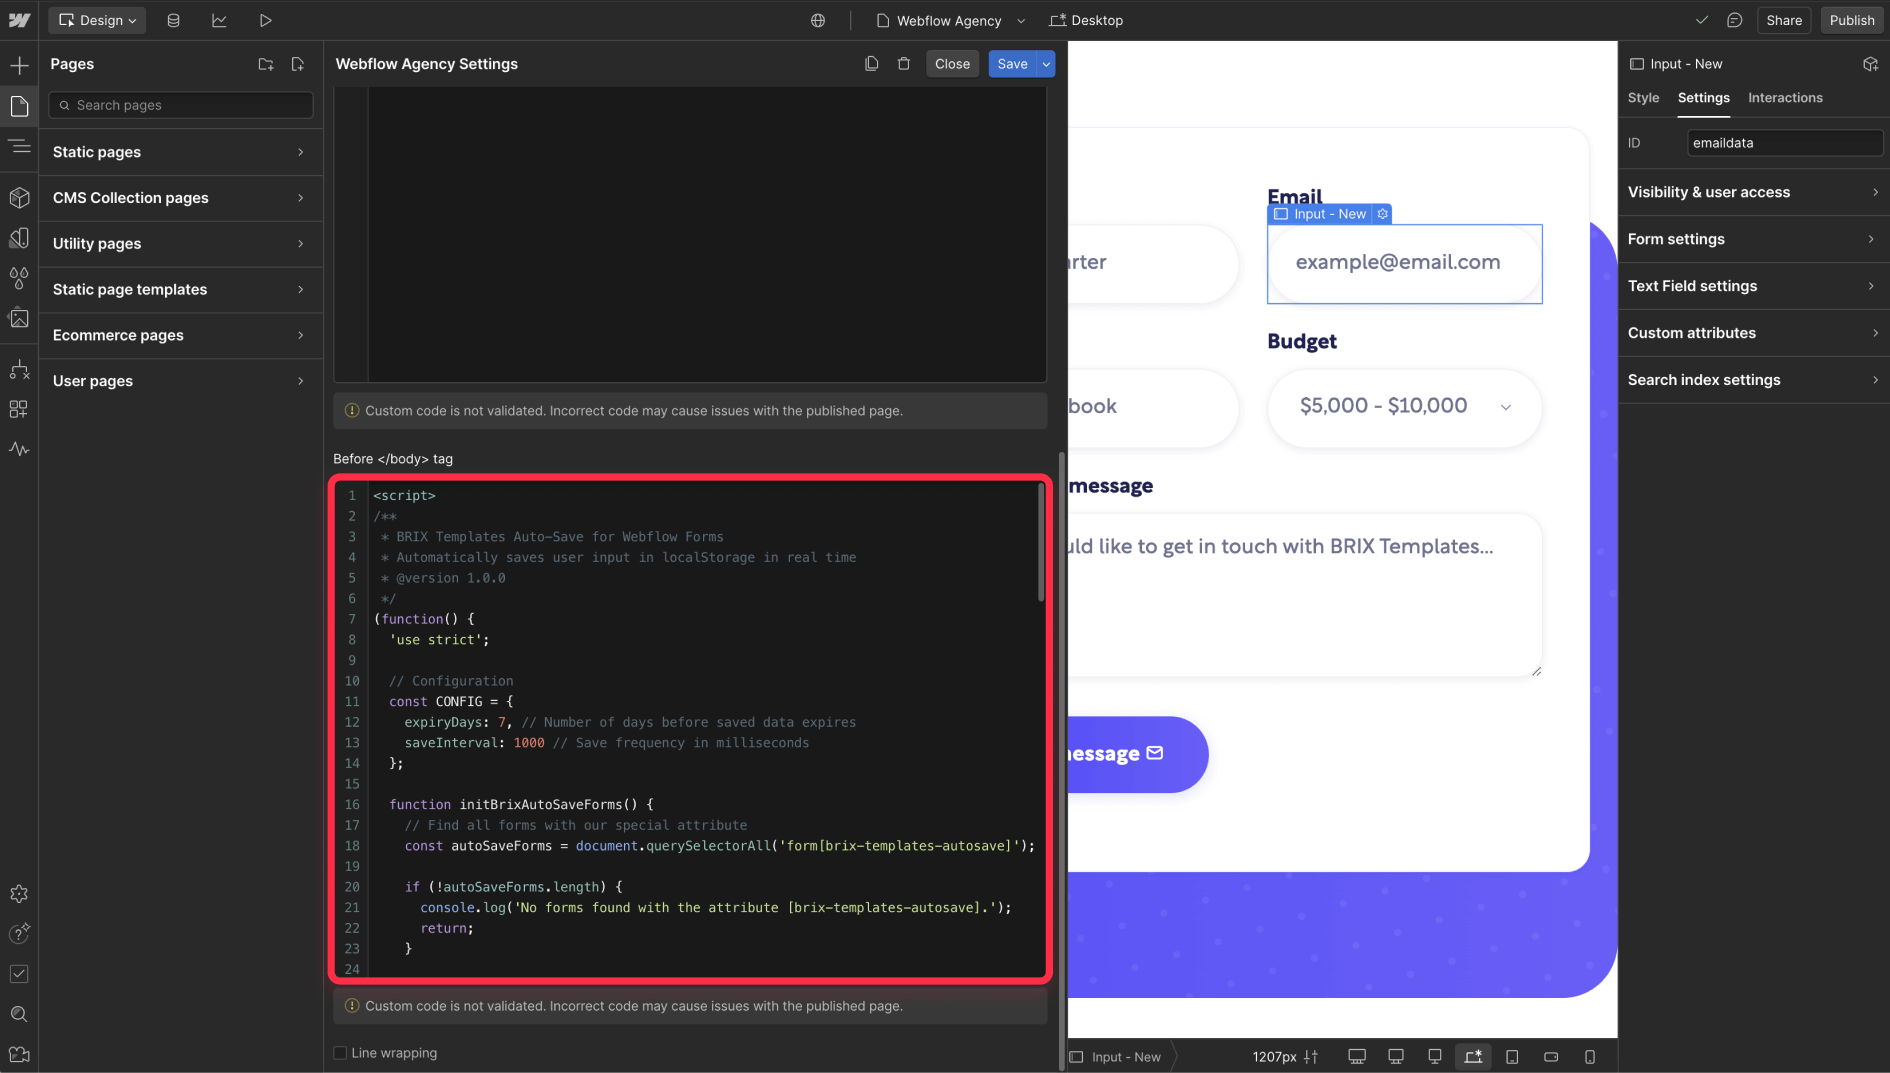Expand Utility pages section
Screen dimensions: 1890x1073
(181, 244)
